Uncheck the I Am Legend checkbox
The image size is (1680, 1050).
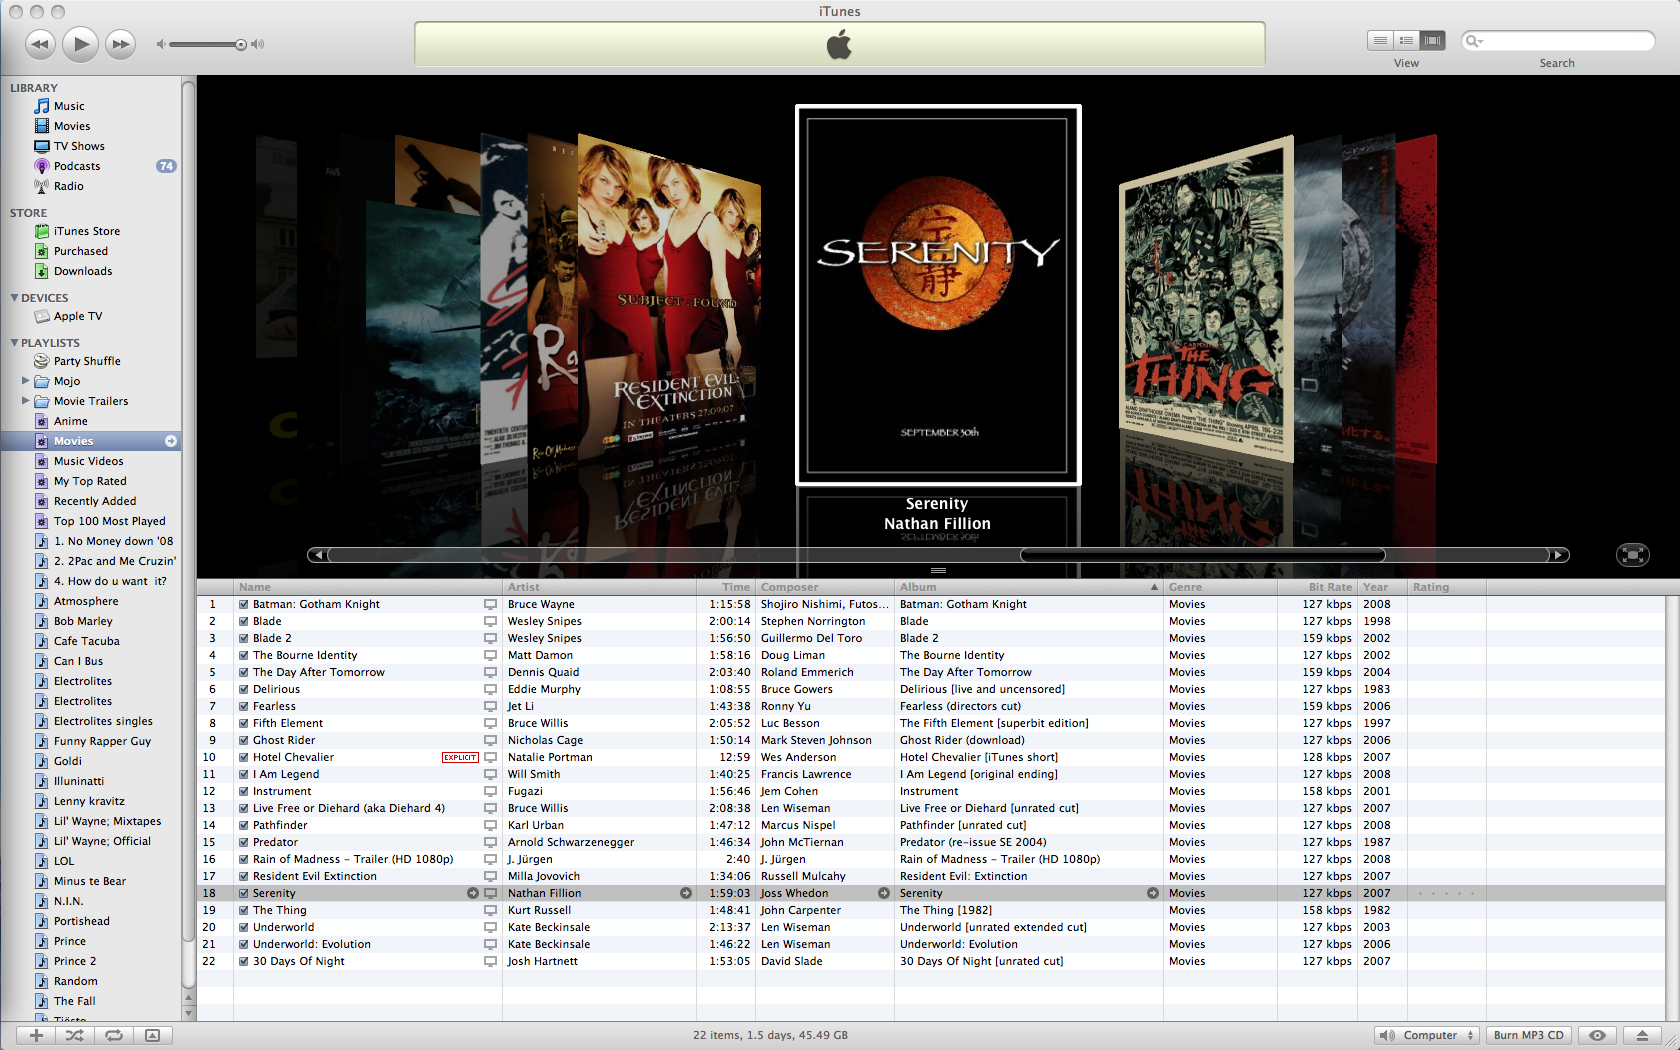(243, 774)
